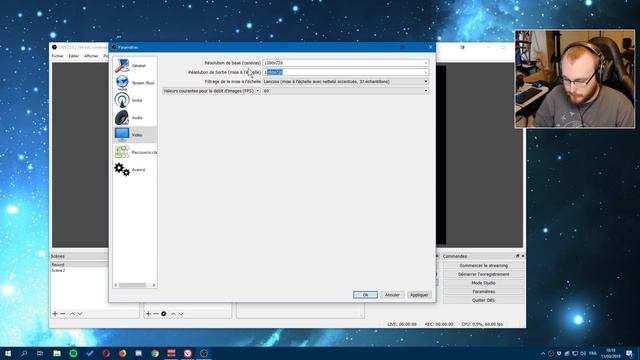The width and height of the screenshot is (640, 360).
Task: Expand the Résolution de sortie dropdown arrow
Action: click(x=426, y=72)
